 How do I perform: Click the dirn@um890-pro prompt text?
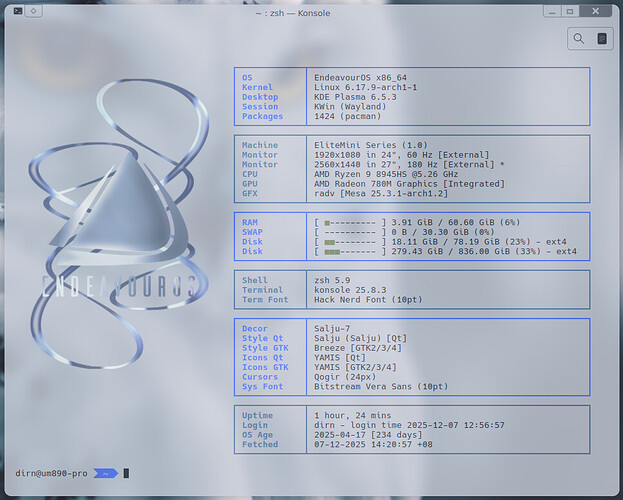point(52,473)
